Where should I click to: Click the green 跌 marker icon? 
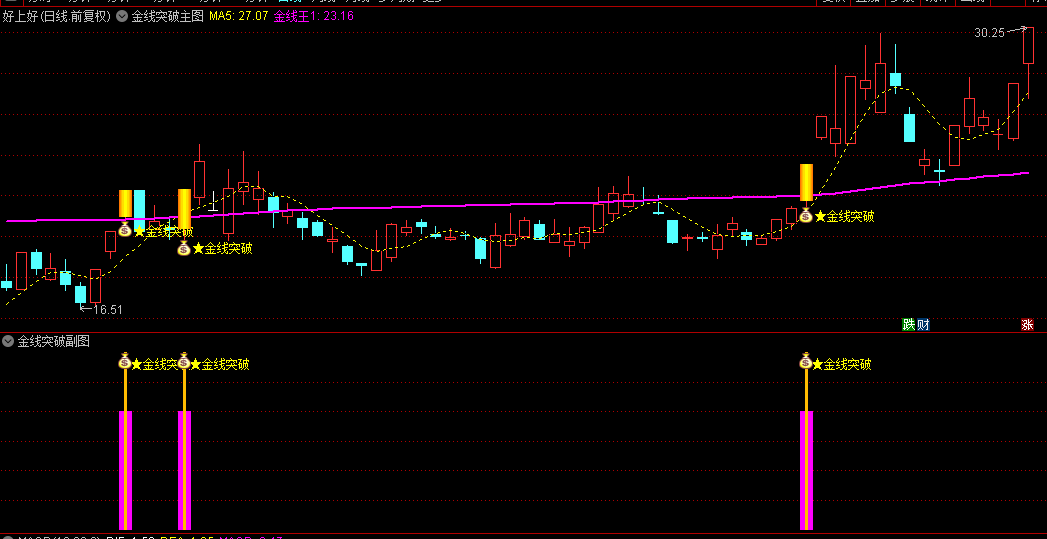[x=909, y=325]
